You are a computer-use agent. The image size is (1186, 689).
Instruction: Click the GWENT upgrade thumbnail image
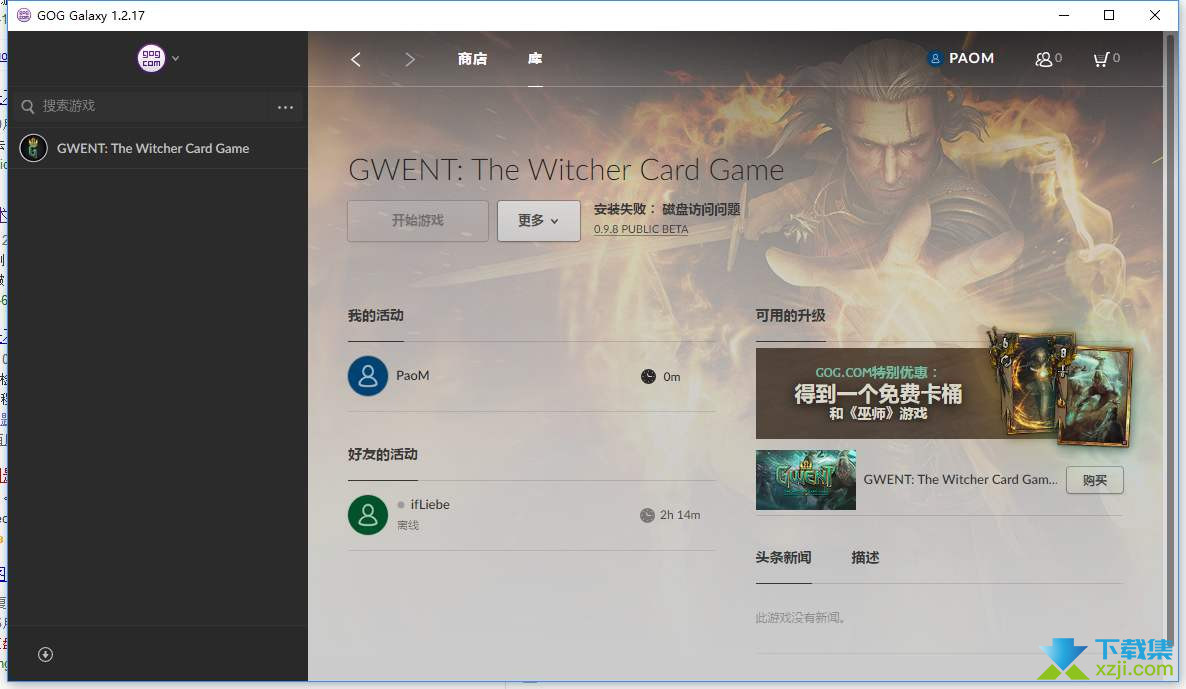tap(806, 480)
